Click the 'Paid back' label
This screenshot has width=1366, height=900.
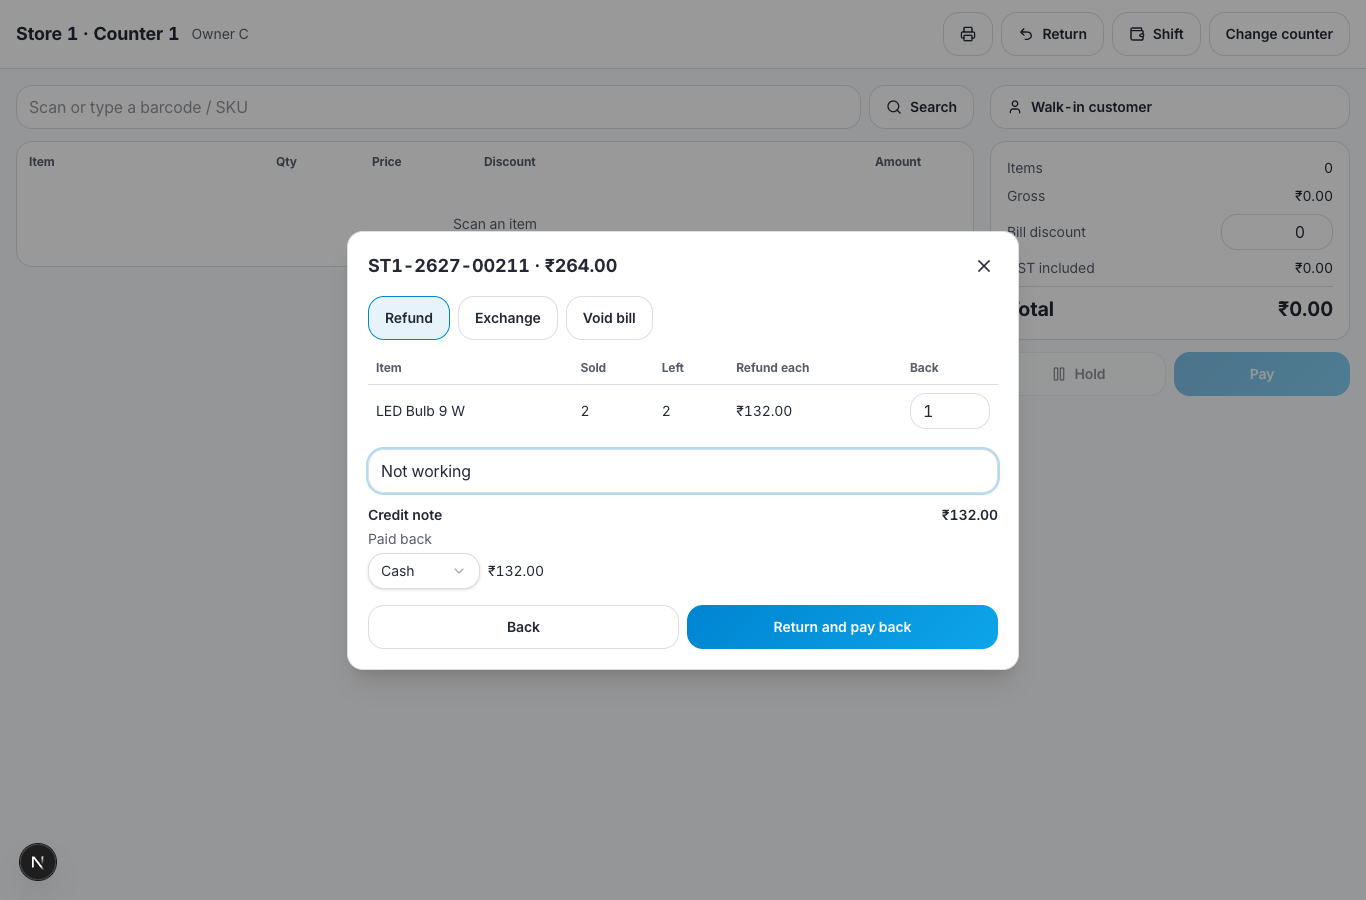point(400,539)
